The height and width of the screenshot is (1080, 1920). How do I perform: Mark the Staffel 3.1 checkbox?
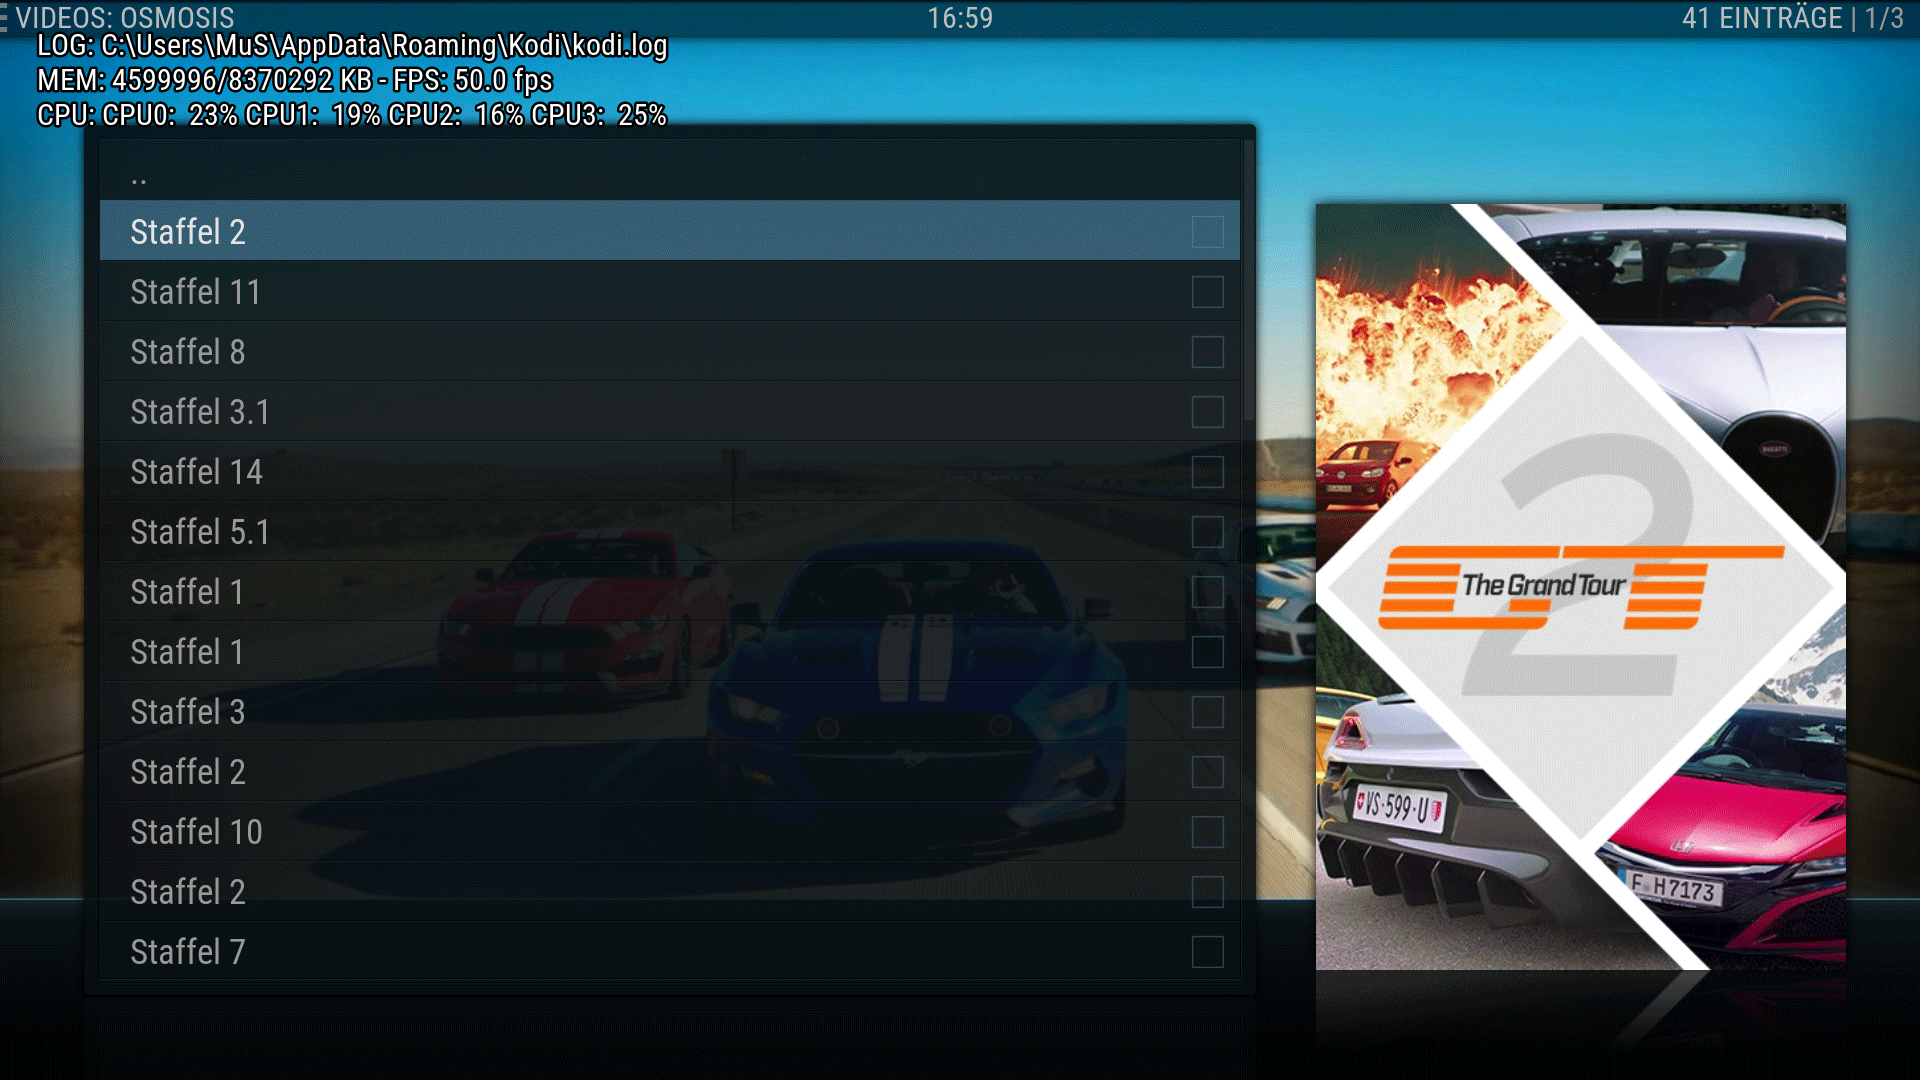pyautogui.click(x=1208, y=412)
